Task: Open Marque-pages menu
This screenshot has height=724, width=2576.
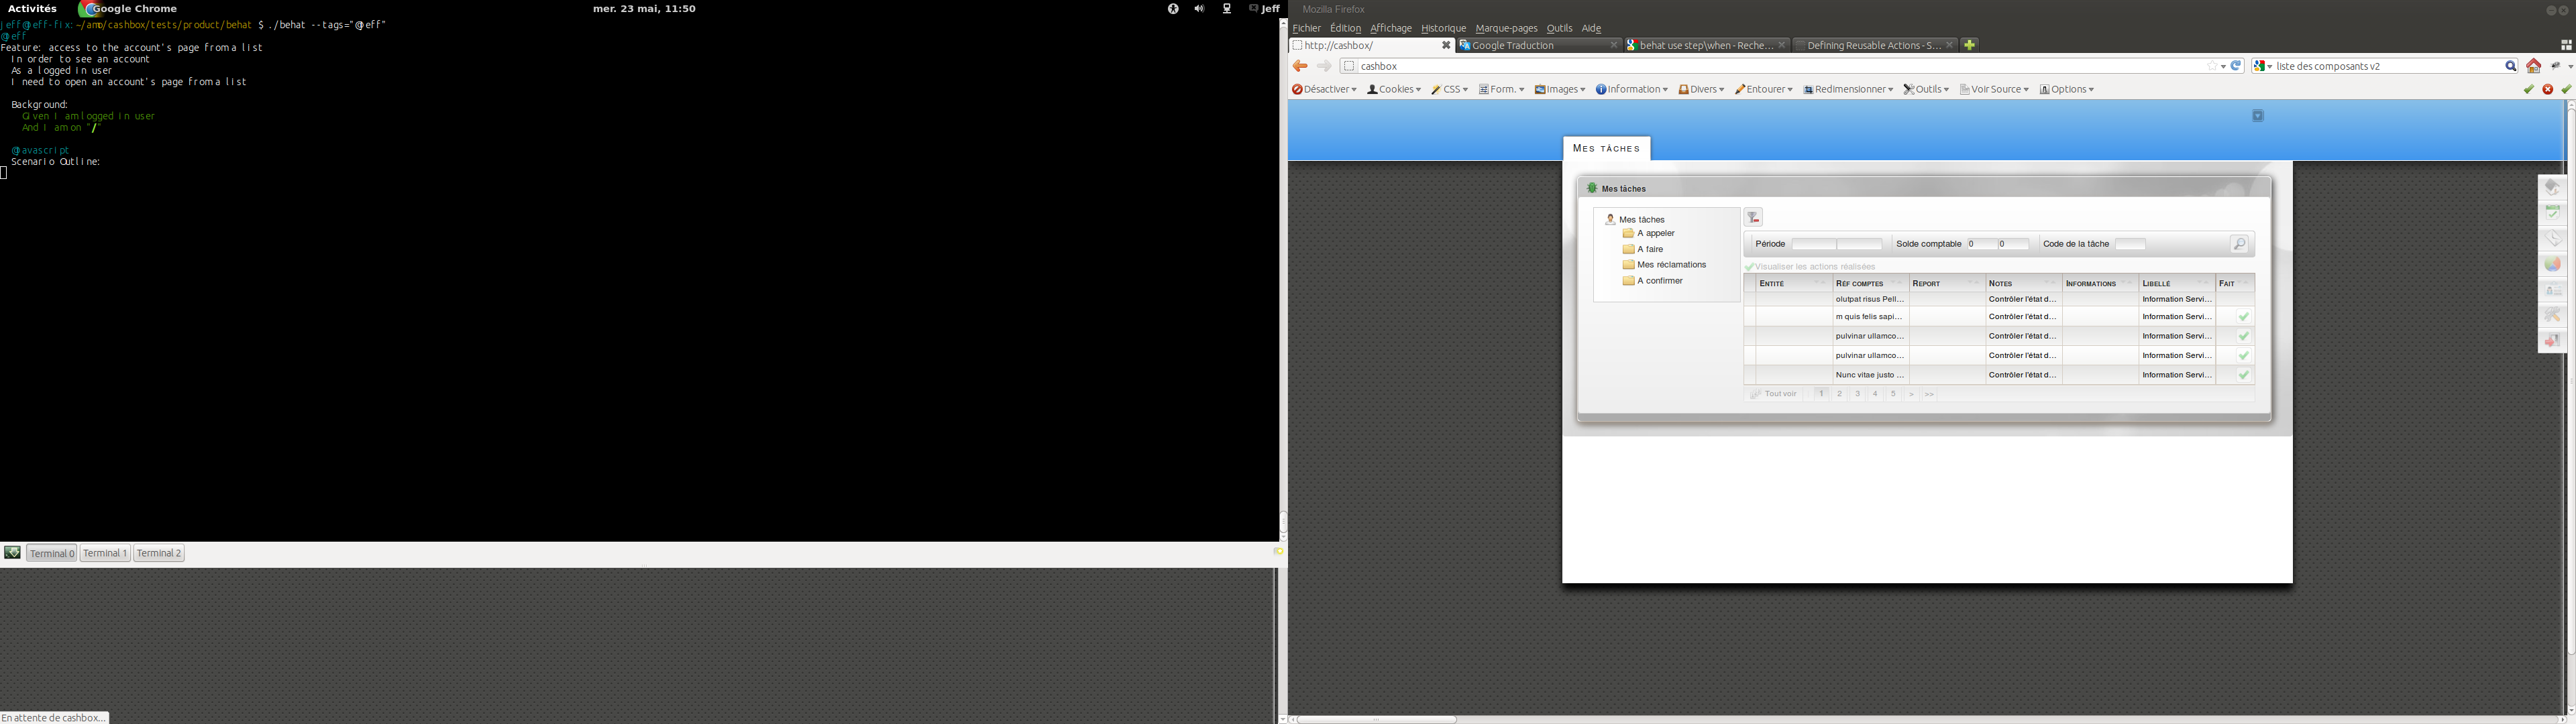Action: (1506, 29)
